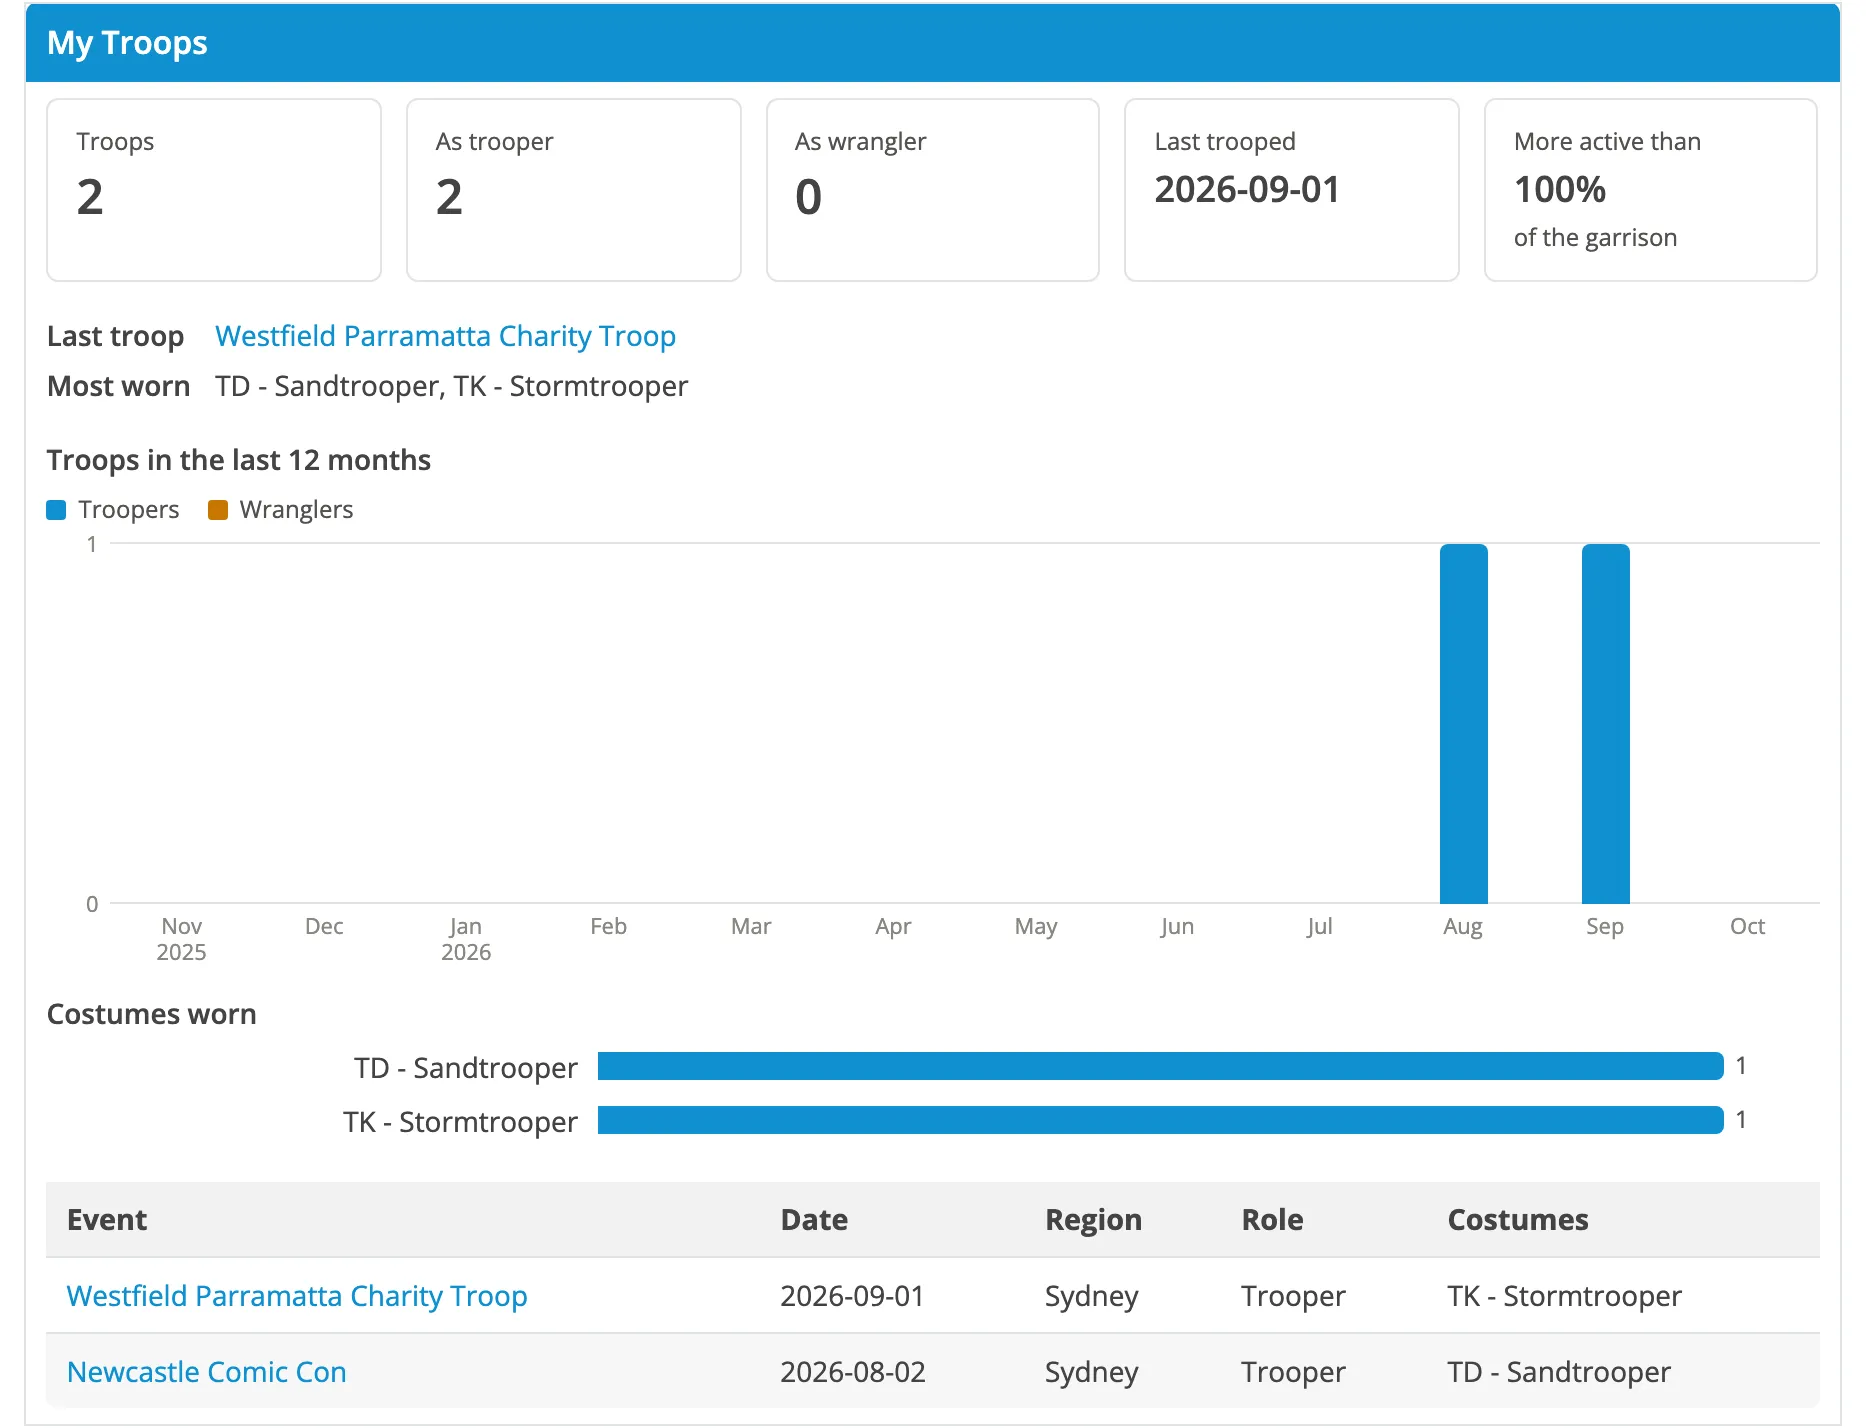The width and height of the screenshot is (1866, 1428).
Task: Click the Role column header
Action: tap(1272, 1220)
